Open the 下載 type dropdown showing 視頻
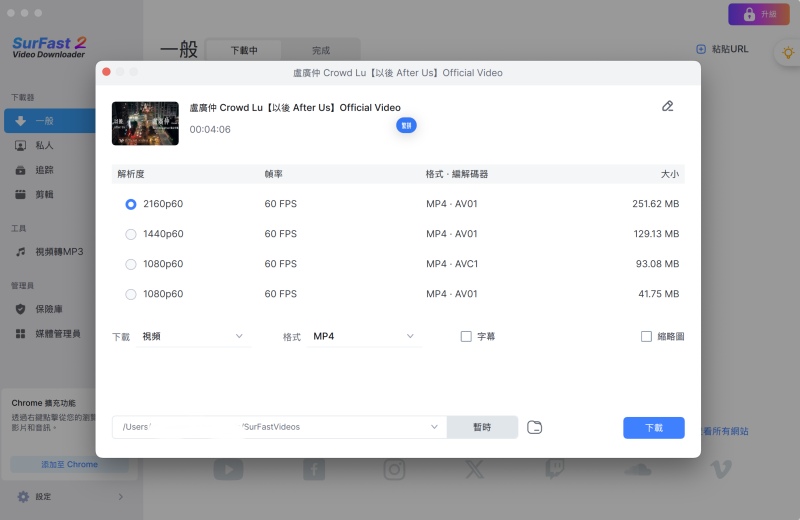Screen dimensions: 800x520 click(x=193, y=336)
